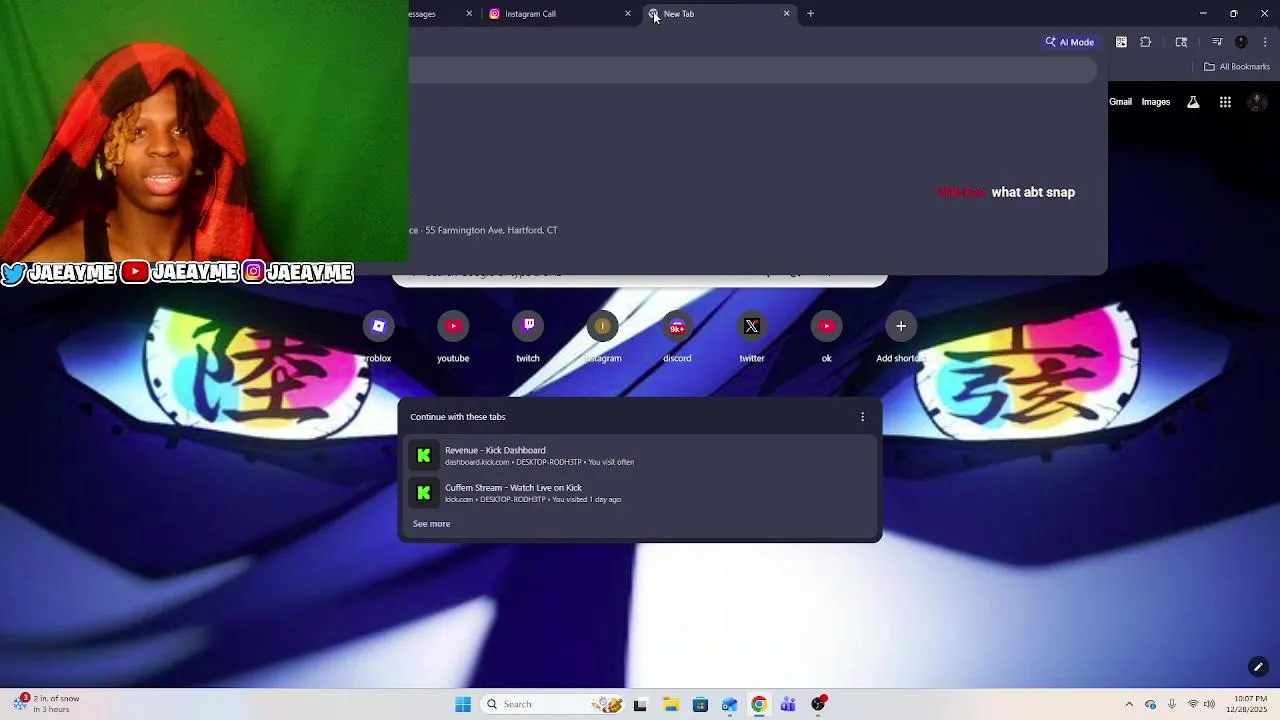Open File Explorer from taskbar
Image resolution: width=1280 pixels, height=720 pixels.
[x=670, y=704]
